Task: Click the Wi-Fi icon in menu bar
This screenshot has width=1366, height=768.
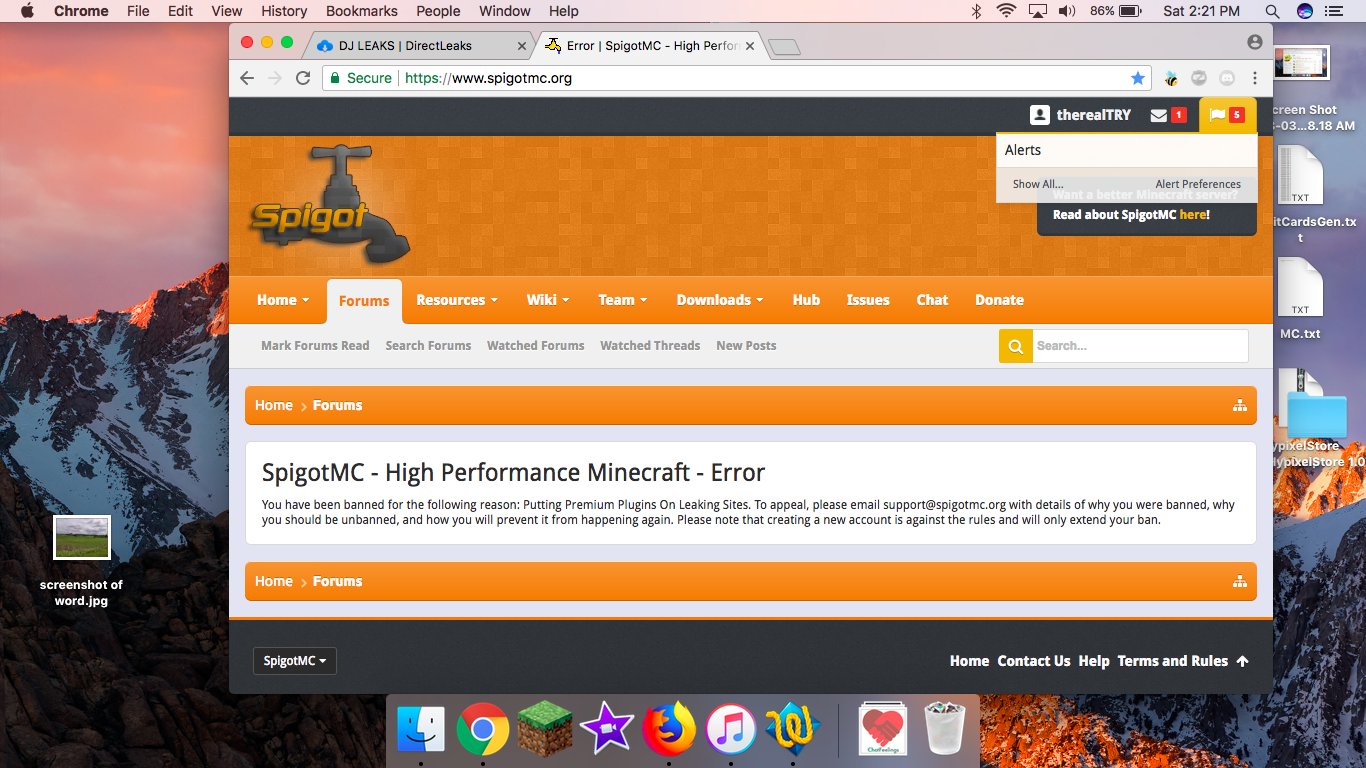Action: (1006, 11)
